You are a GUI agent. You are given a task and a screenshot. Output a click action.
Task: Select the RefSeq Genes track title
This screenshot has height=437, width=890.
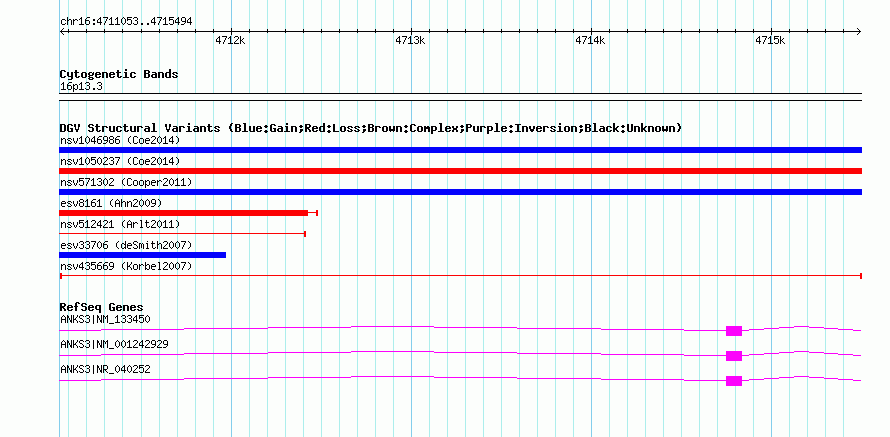click(x=101, y=308)
